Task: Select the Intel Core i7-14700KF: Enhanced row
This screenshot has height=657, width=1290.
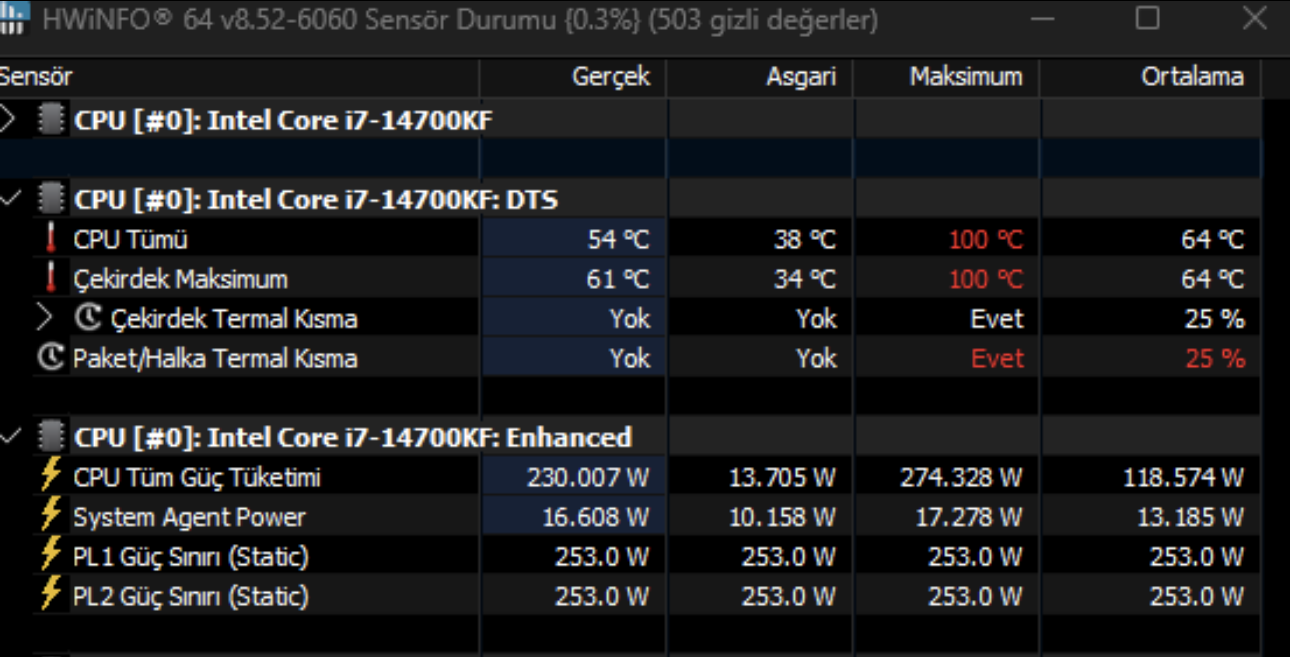Action: tap(353, 437)
